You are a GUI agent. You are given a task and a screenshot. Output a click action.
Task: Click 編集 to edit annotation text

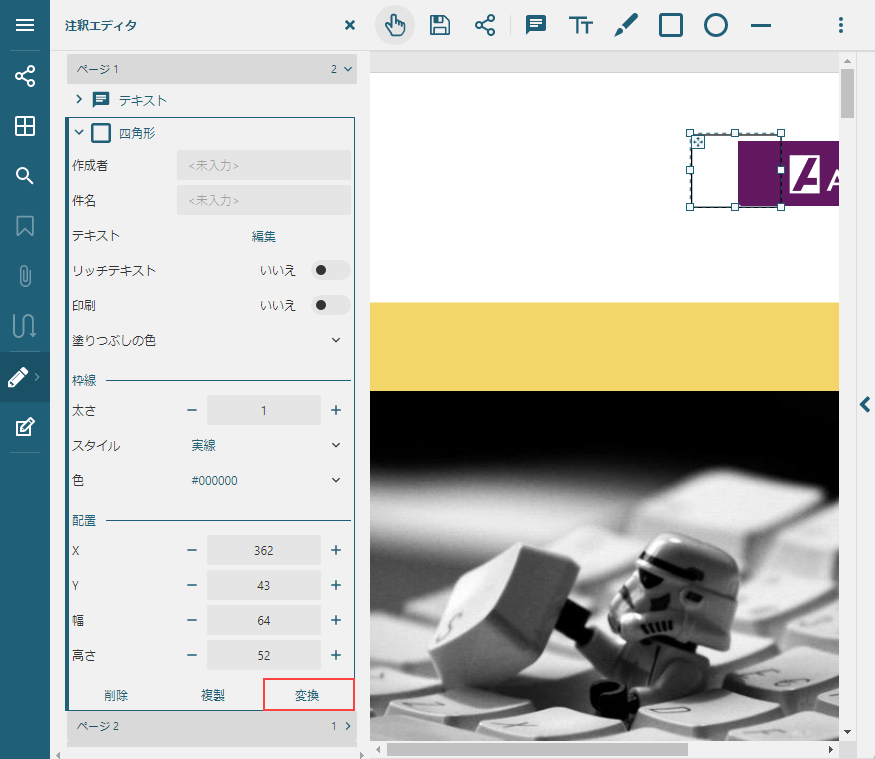point(263,237)
